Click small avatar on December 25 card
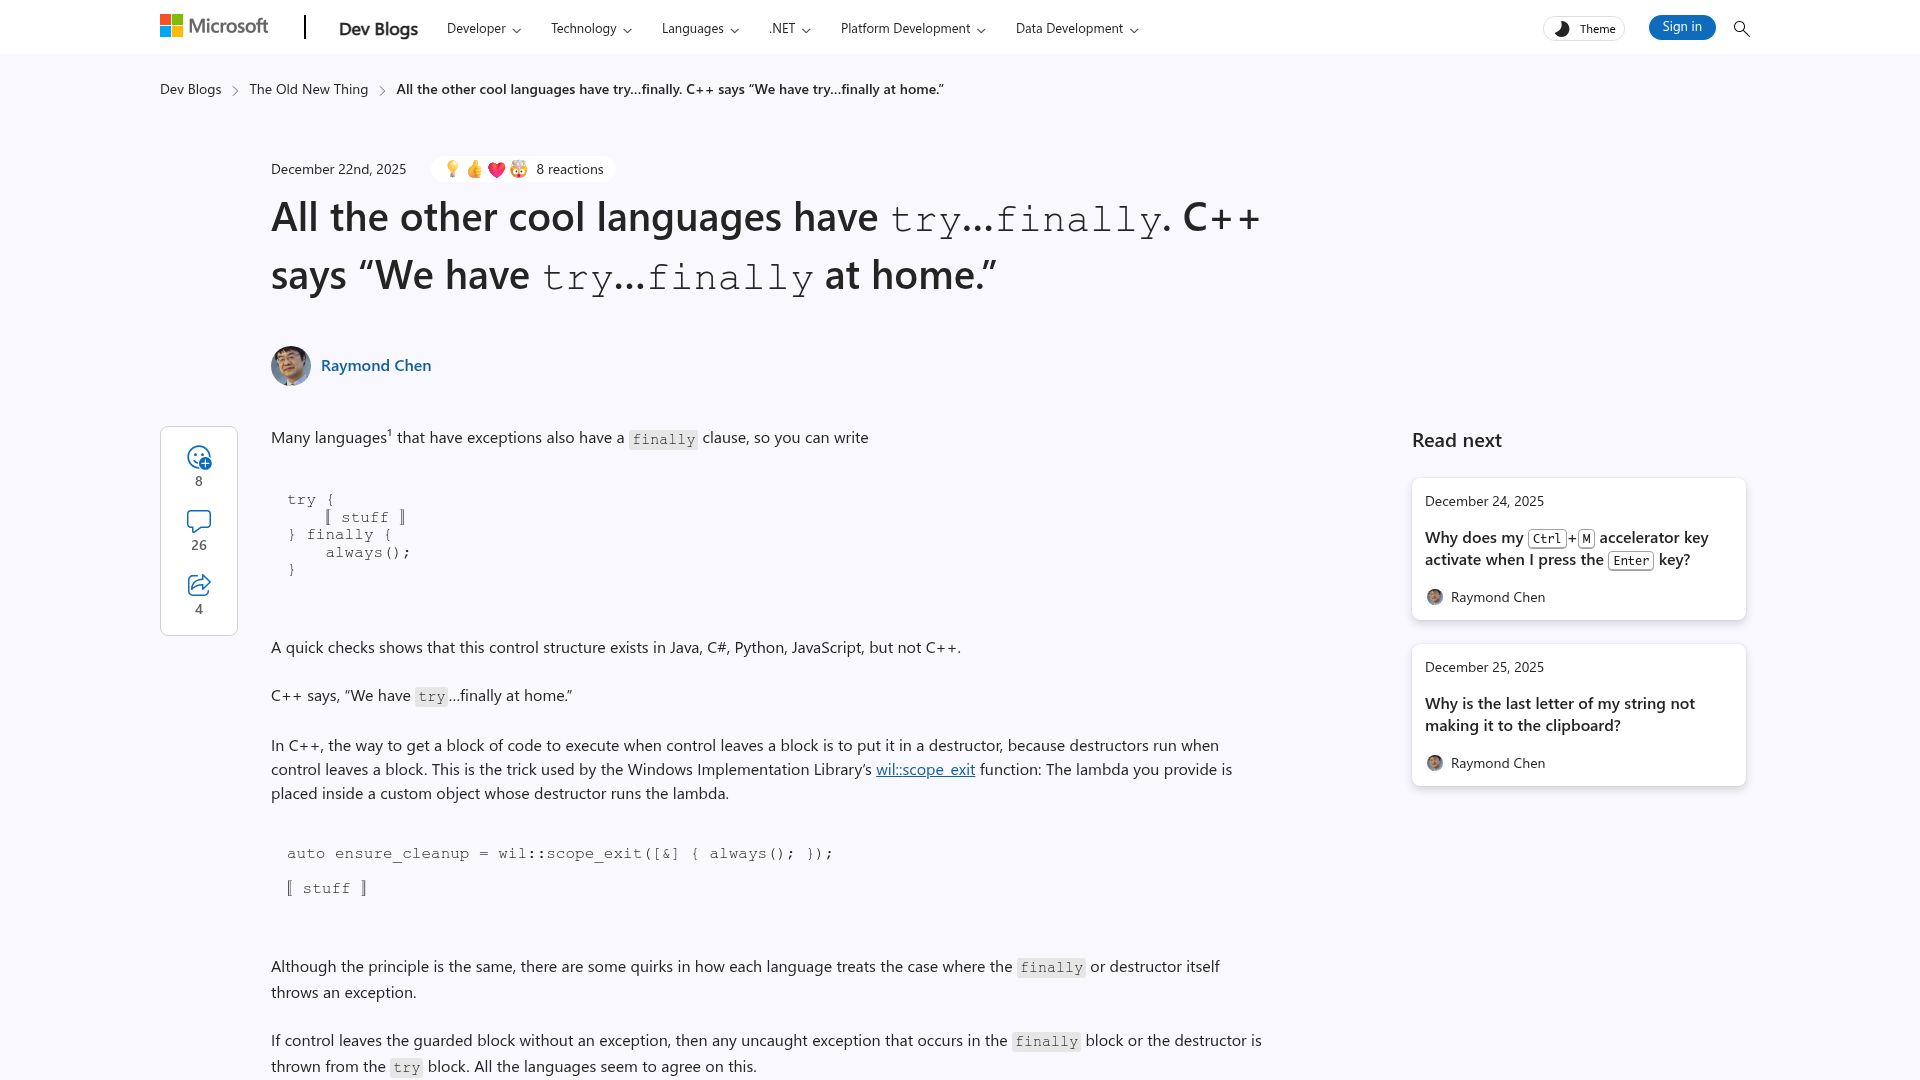Screen dimensions: 1920x1080 click(x=1434, y=763)
